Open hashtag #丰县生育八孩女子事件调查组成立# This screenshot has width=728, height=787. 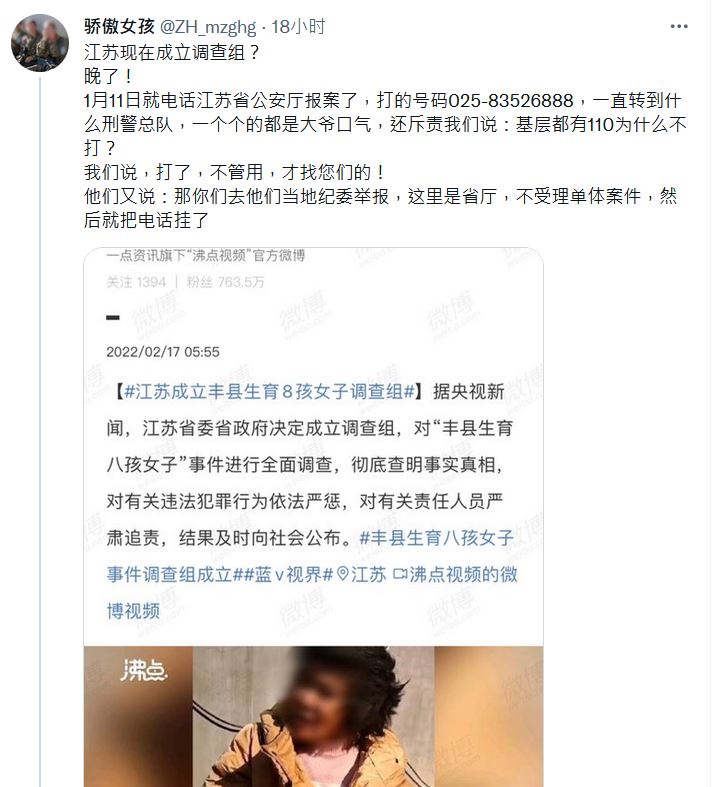point(310,556)
